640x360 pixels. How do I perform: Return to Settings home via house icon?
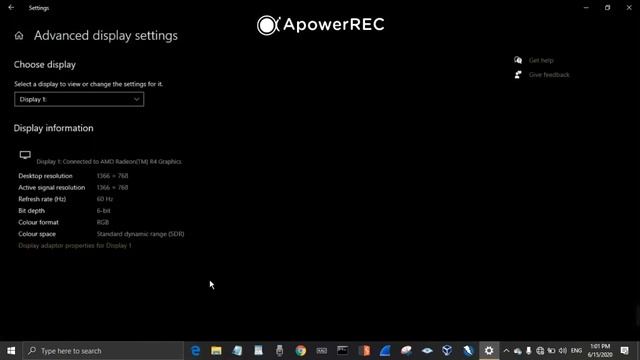[x=19, y=36]
